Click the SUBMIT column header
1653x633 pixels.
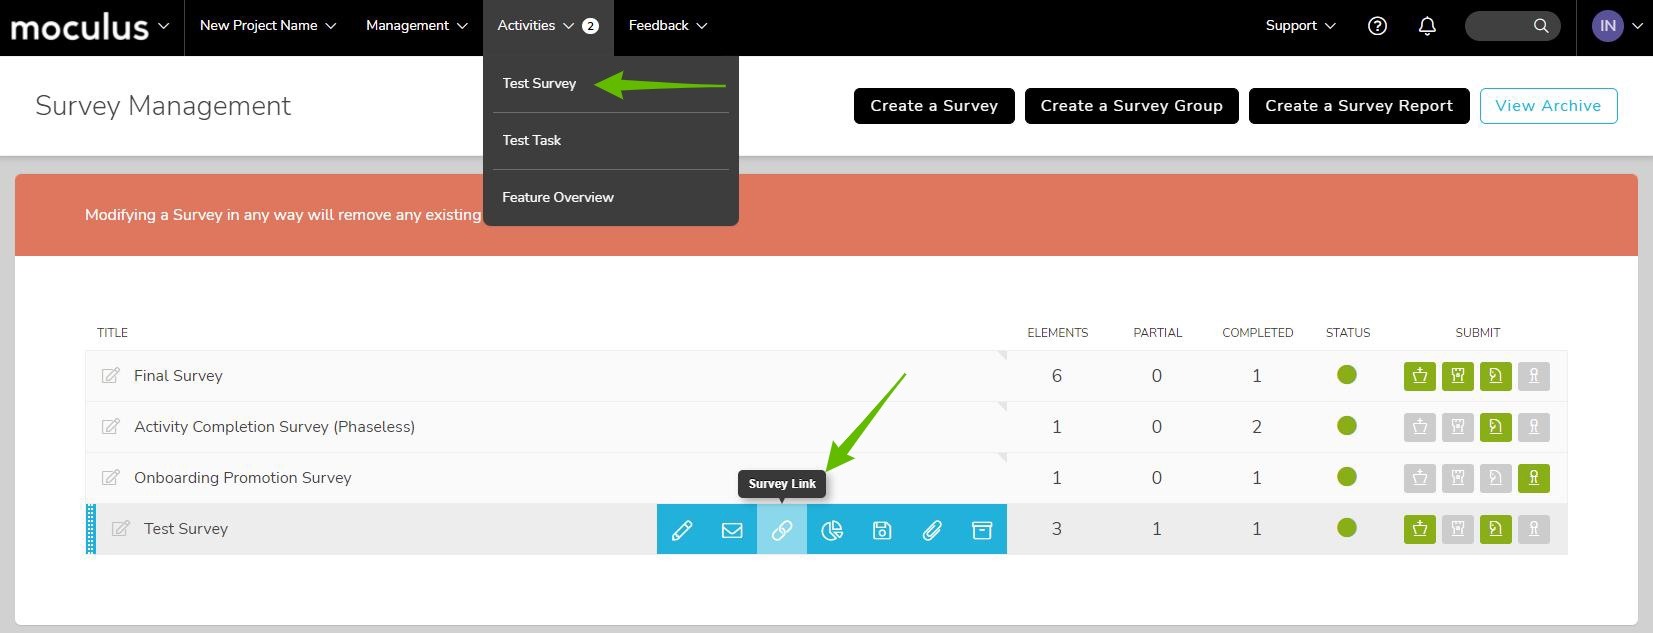pyautogui.click(x=1477, y=333)
